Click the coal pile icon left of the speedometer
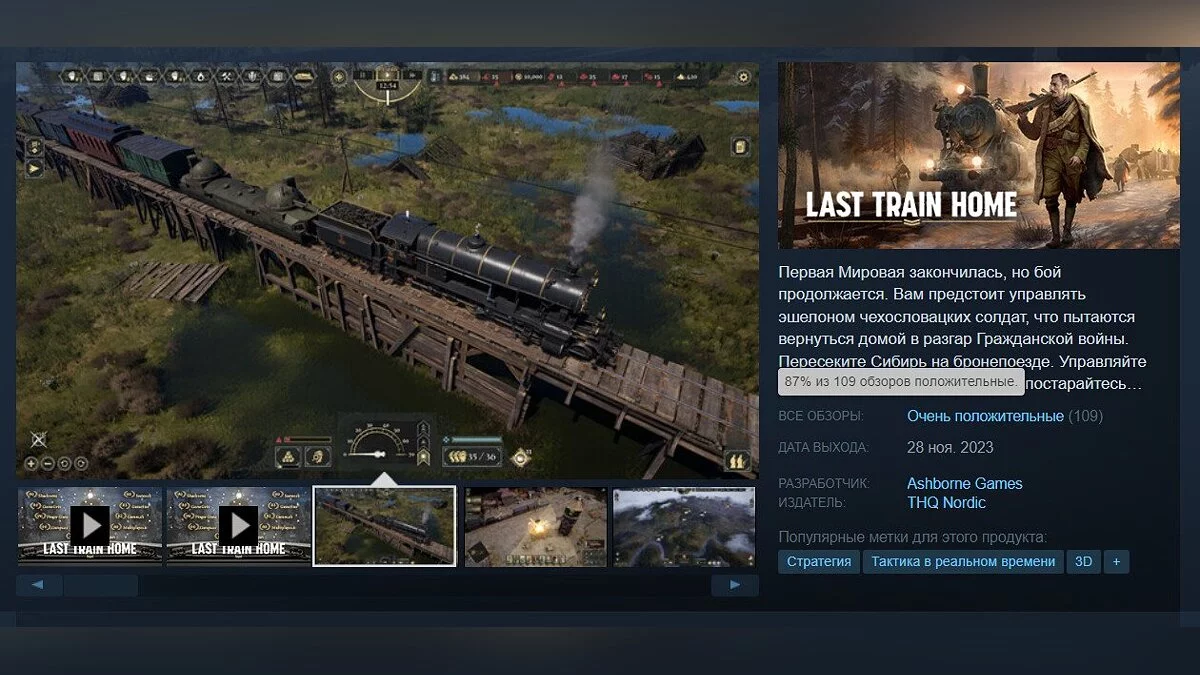This screenshot has height=675, width=1200. click(x=288, y=457)
